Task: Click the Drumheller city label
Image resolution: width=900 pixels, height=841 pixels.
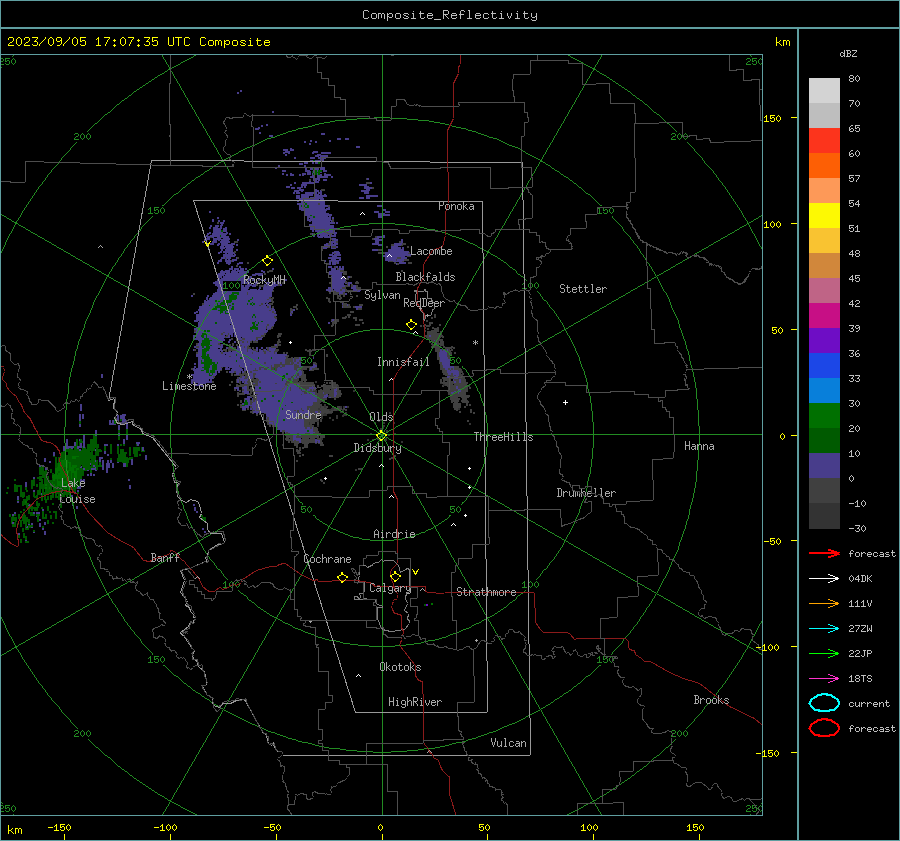Action: [586, 493]
